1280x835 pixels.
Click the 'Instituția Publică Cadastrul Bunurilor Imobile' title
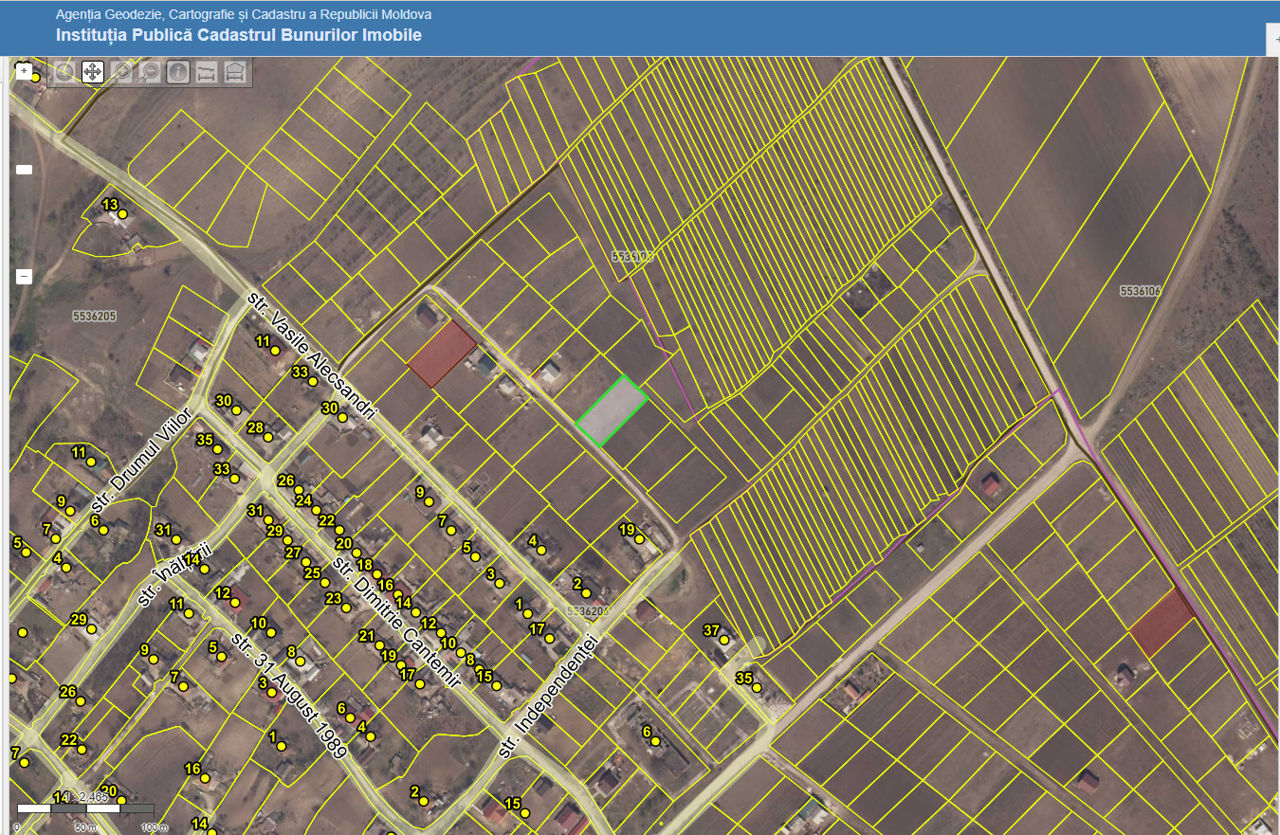tap(239, 35)
